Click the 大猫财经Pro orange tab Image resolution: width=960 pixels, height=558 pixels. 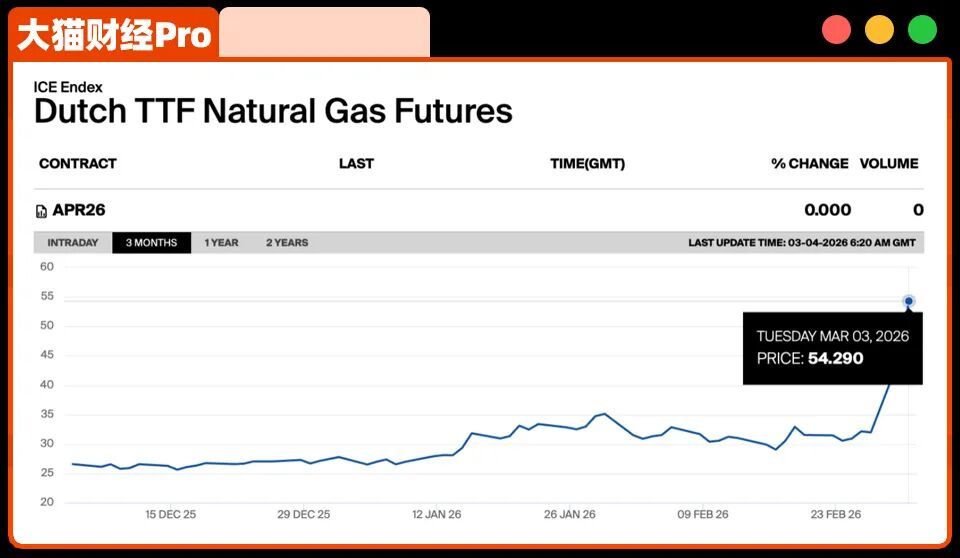114,35
